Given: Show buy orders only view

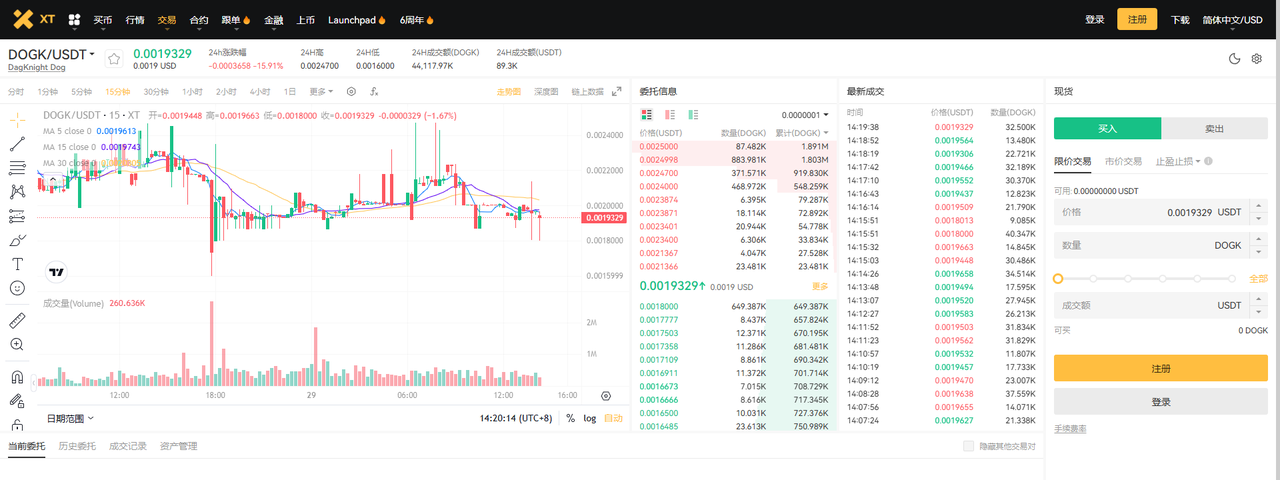Looking at the screenshot, I should [x=693, y=114].
